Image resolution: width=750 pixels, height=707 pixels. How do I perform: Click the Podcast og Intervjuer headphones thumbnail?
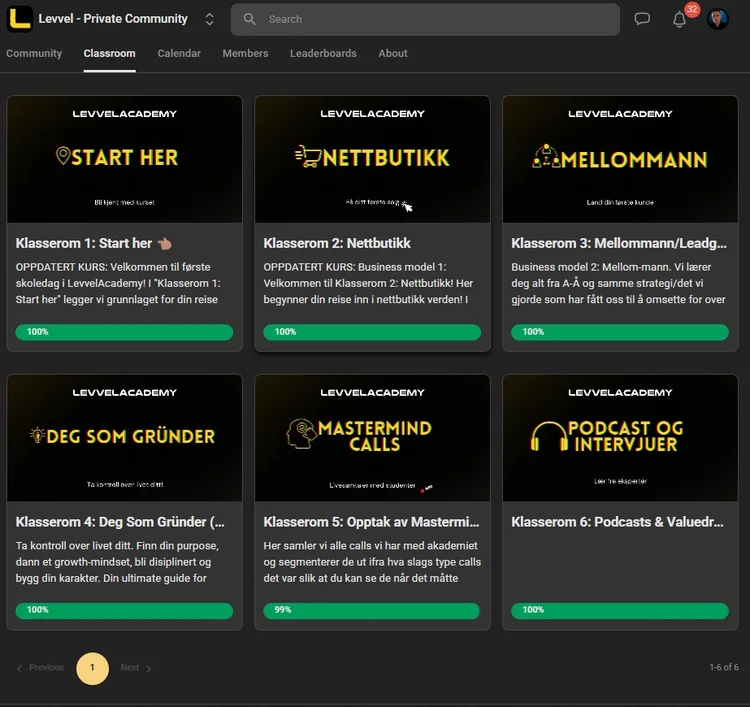coord(619,437)
